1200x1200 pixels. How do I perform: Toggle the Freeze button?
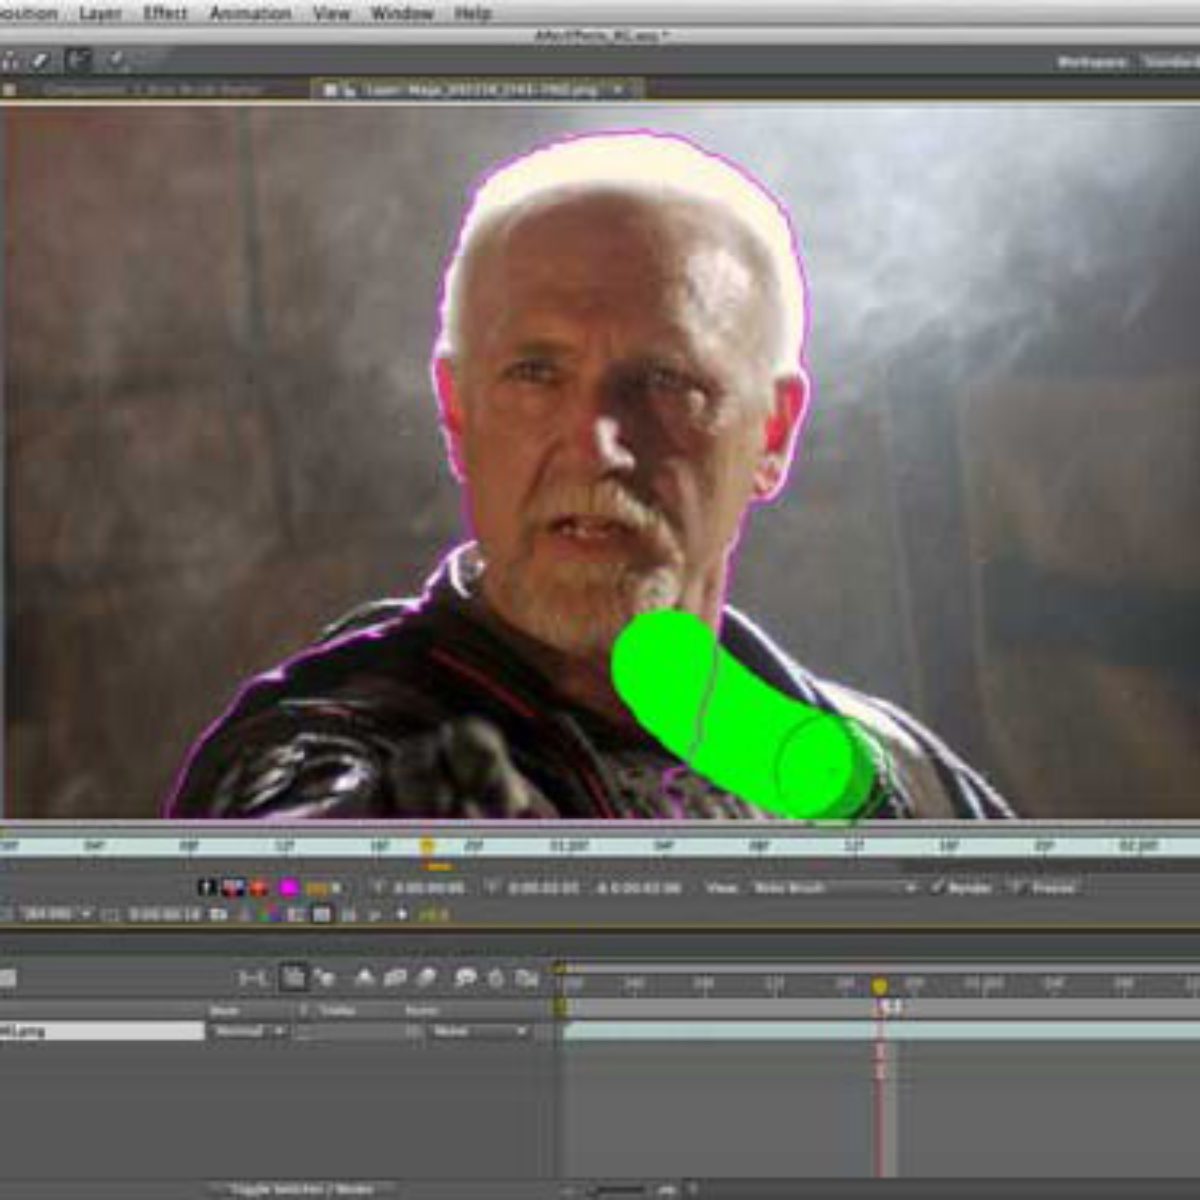(1043, 888)
